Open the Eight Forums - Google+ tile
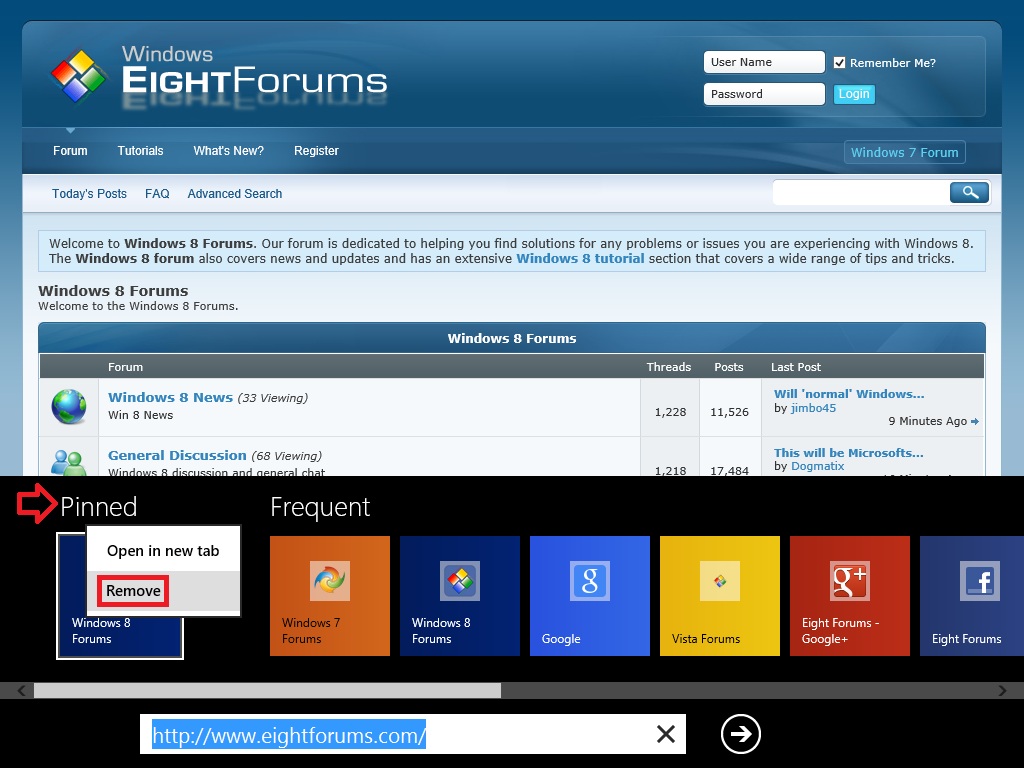The width and height of the screenshot is (1024, 768). coord(850,596)
